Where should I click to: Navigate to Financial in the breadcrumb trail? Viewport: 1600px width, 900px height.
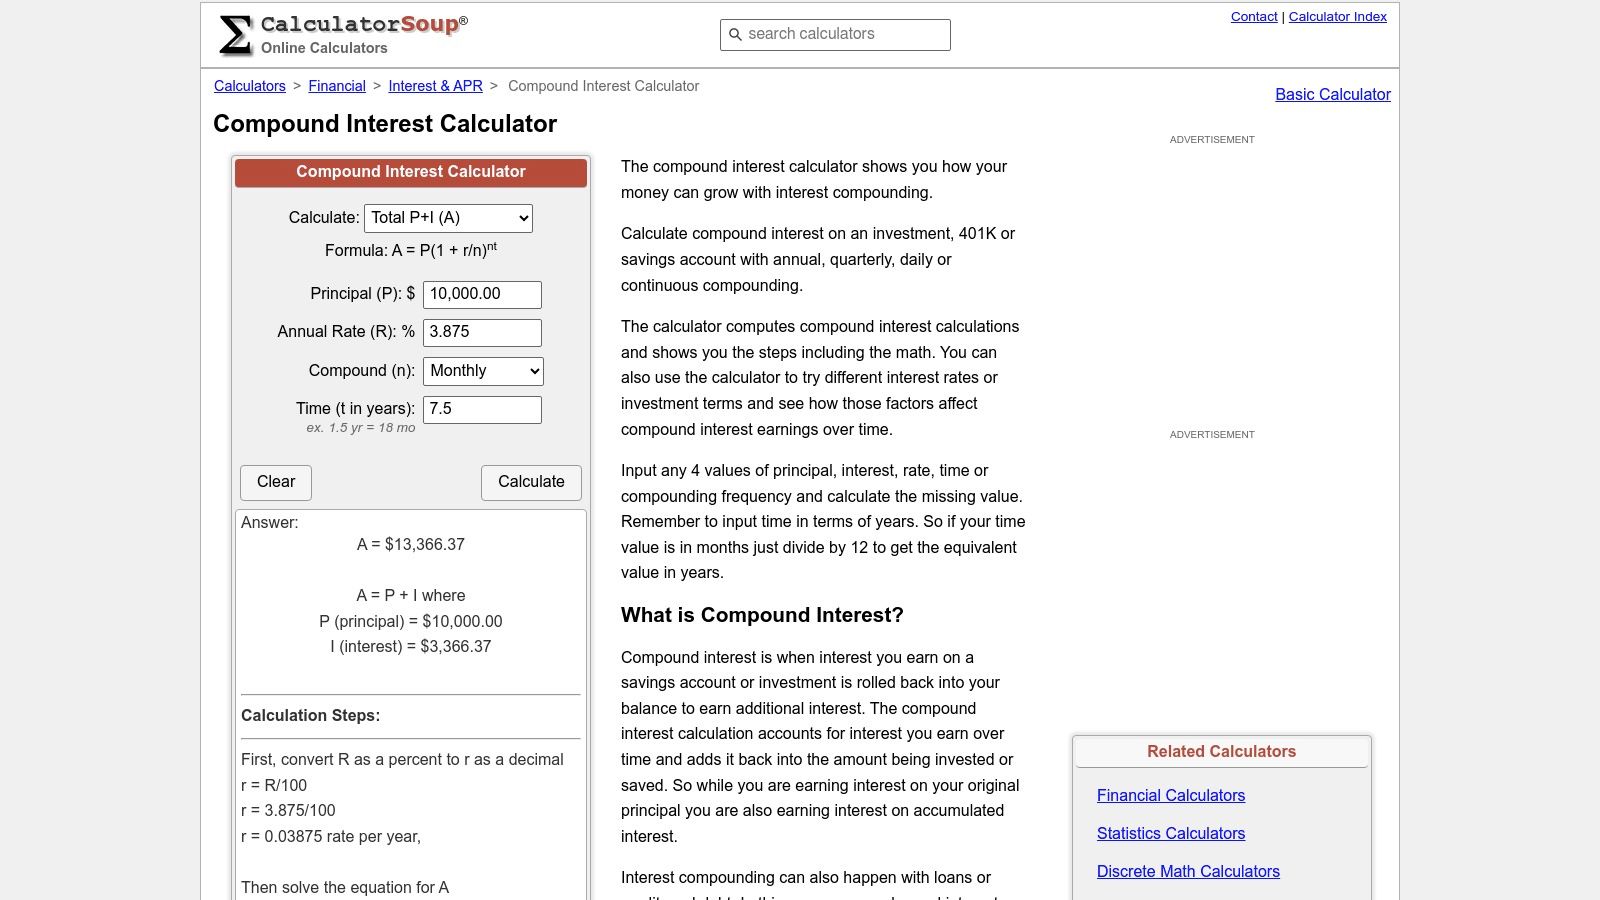[336, 86]
